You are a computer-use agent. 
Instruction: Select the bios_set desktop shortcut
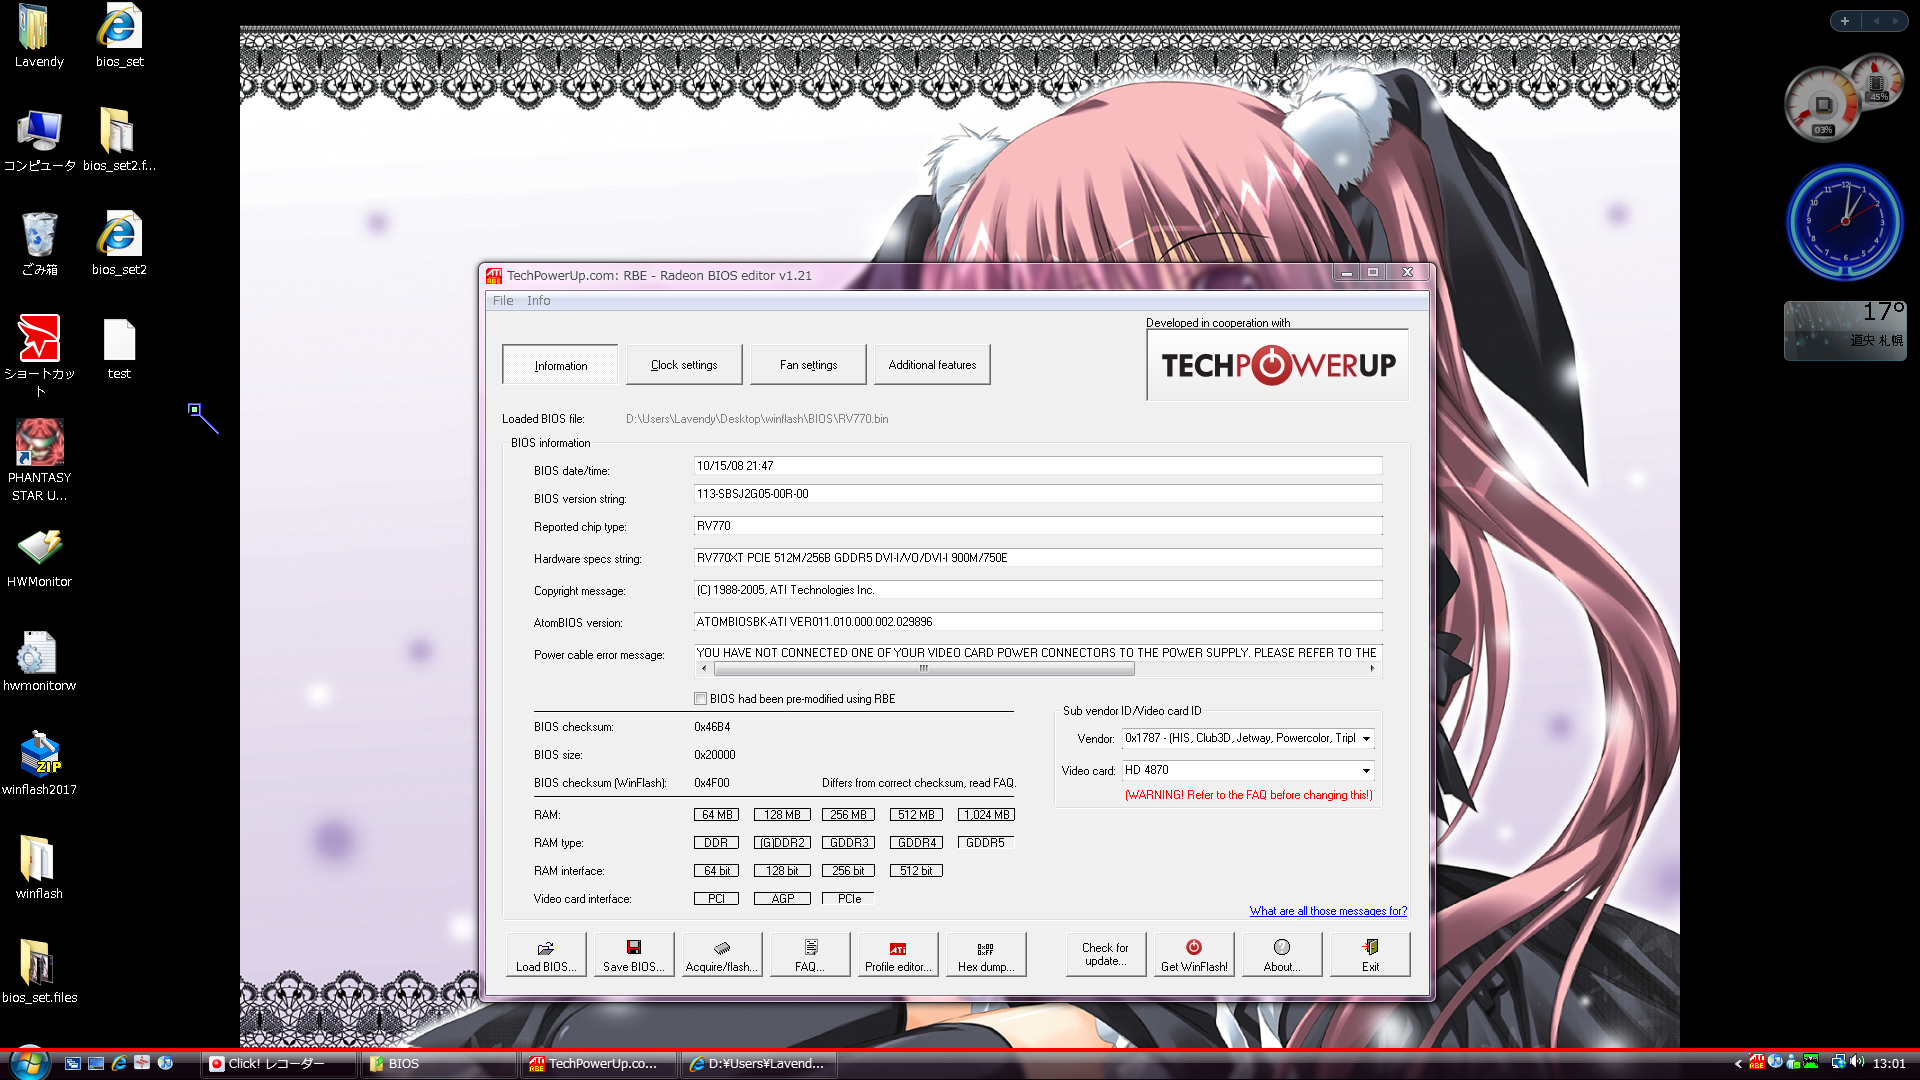(119, 36)
